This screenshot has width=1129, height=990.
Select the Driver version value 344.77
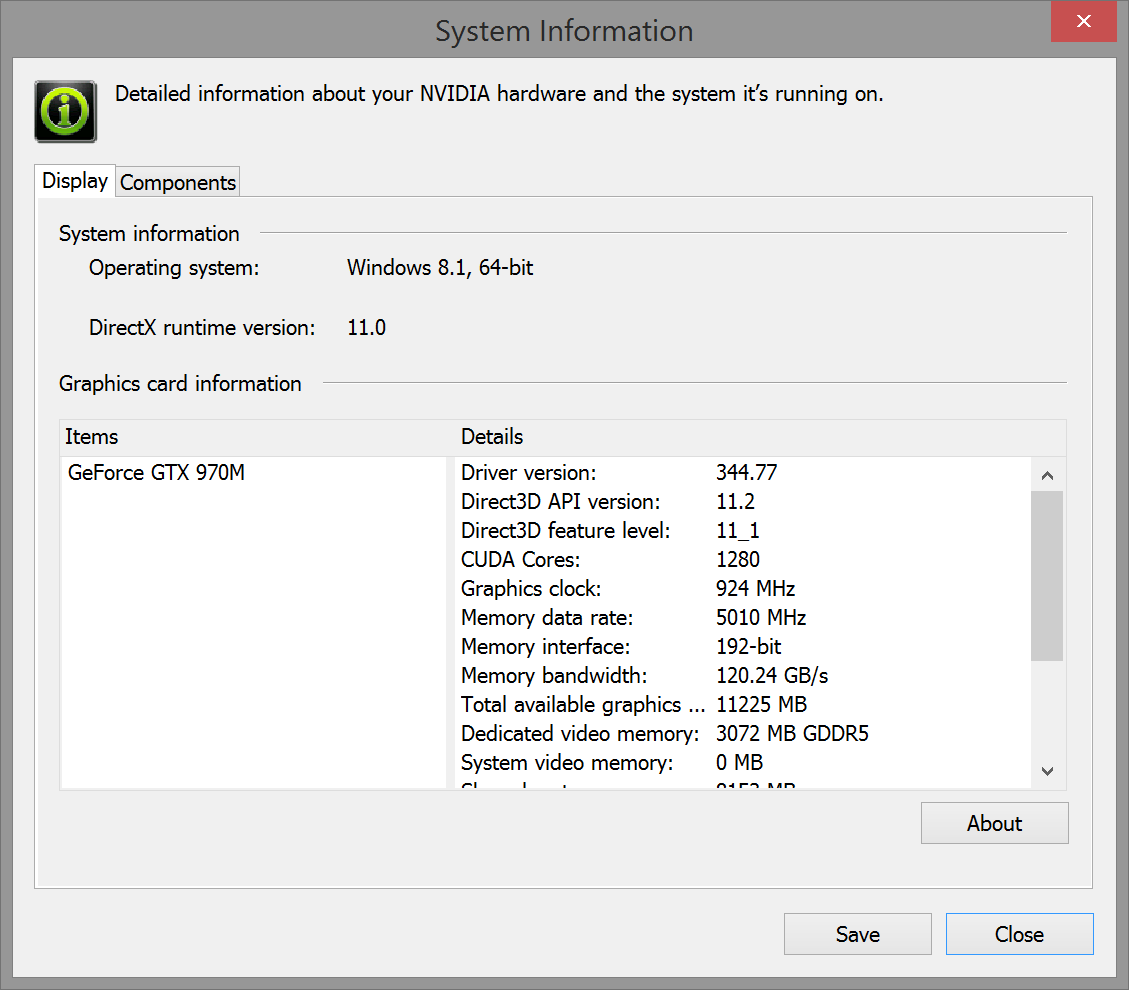coord(747,472)
